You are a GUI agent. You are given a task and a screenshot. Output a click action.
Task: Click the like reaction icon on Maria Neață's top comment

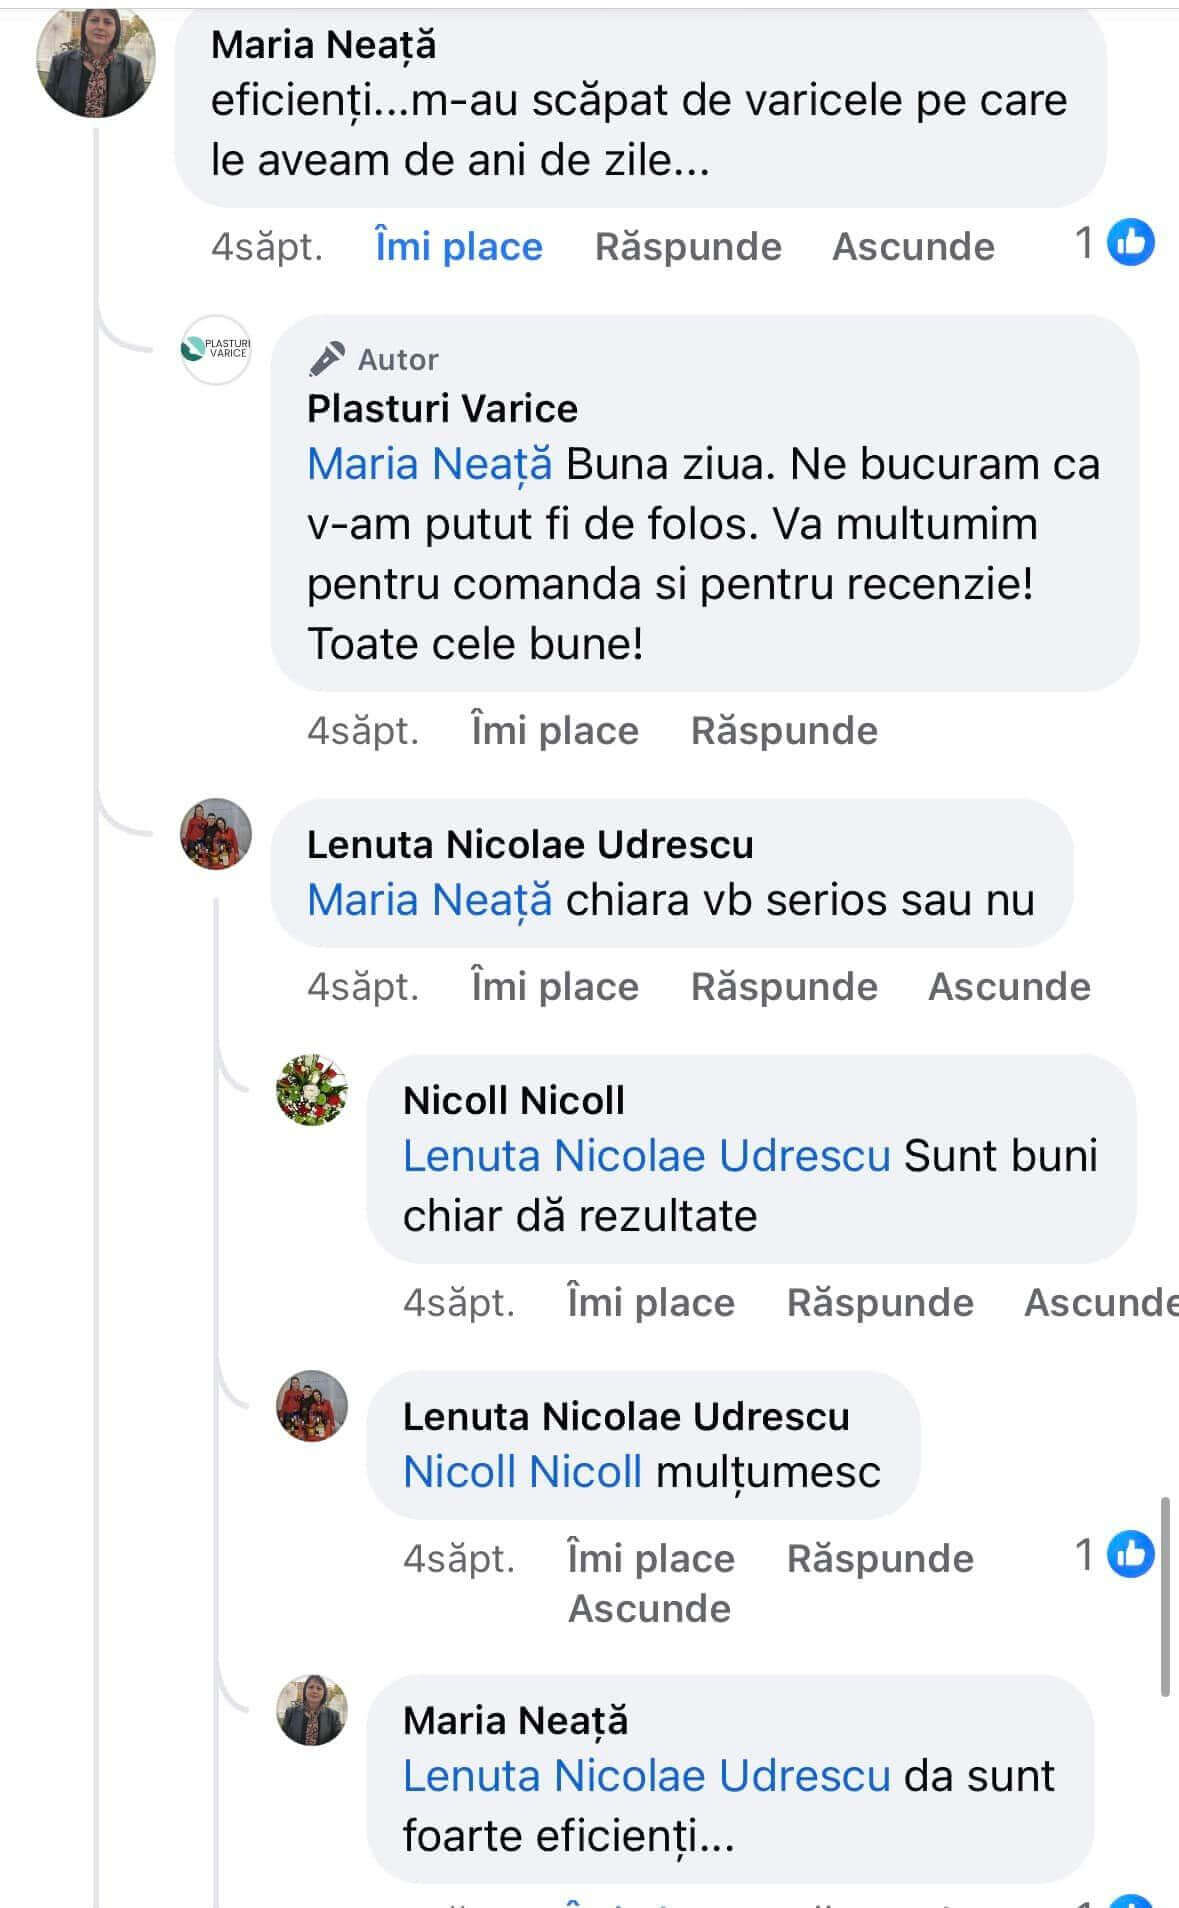(x=1131, y=243)
